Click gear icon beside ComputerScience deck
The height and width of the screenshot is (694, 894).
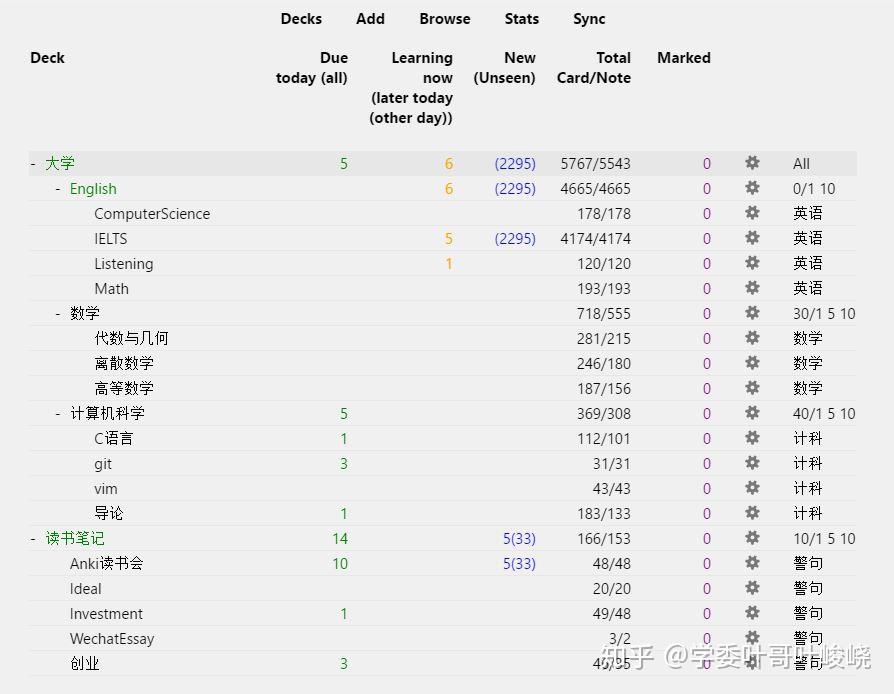pyautogui.click(x=752, y=213)
